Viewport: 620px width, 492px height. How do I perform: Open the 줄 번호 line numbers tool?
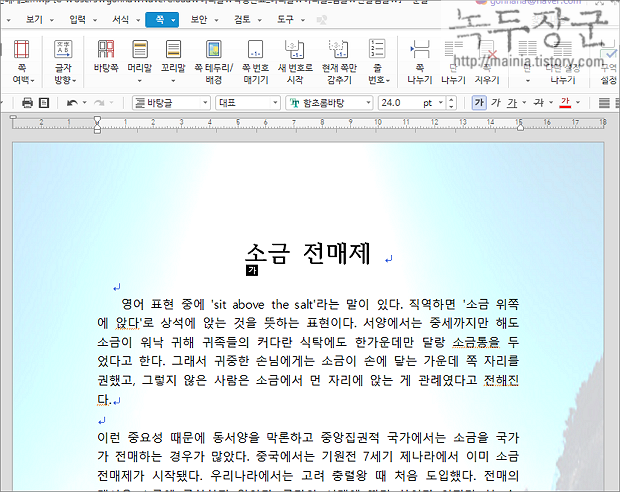pos(378,62)
